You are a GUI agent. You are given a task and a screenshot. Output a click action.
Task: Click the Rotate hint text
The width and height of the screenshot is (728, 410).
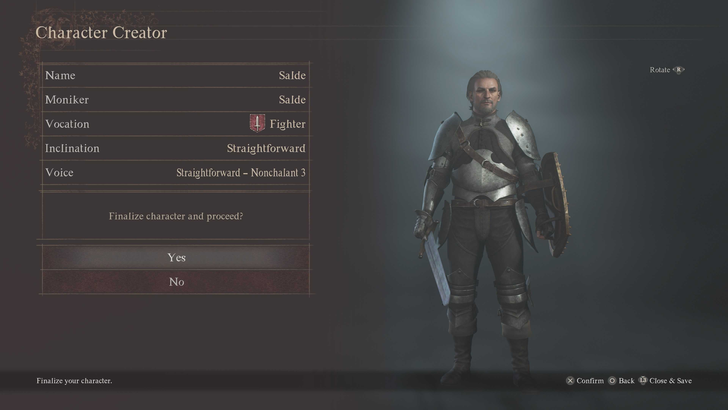tap(660, 70)
